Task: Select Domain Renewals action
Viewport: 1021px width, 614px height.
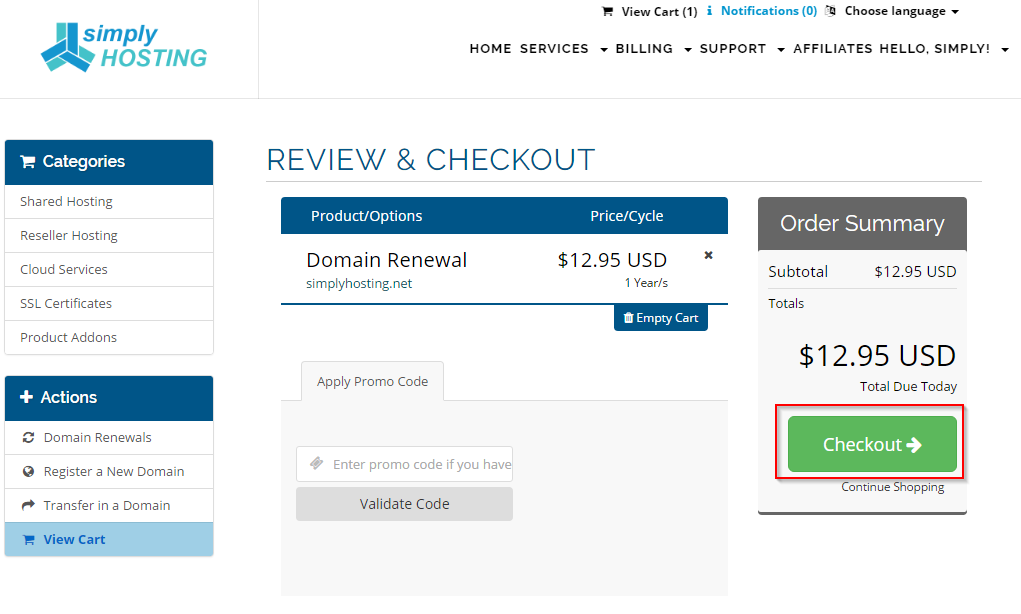Action: point(109,438)
